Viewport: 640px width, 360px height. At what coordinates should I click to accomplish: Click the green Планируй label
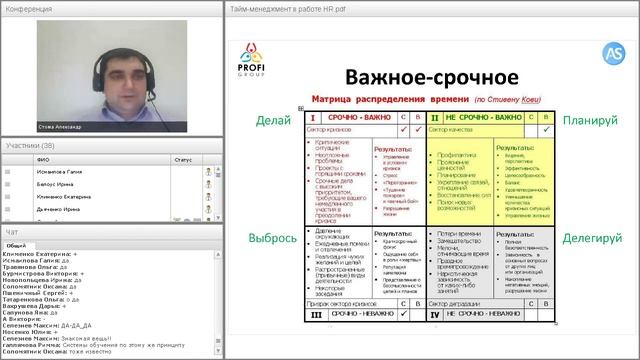(x=590, y=120)
